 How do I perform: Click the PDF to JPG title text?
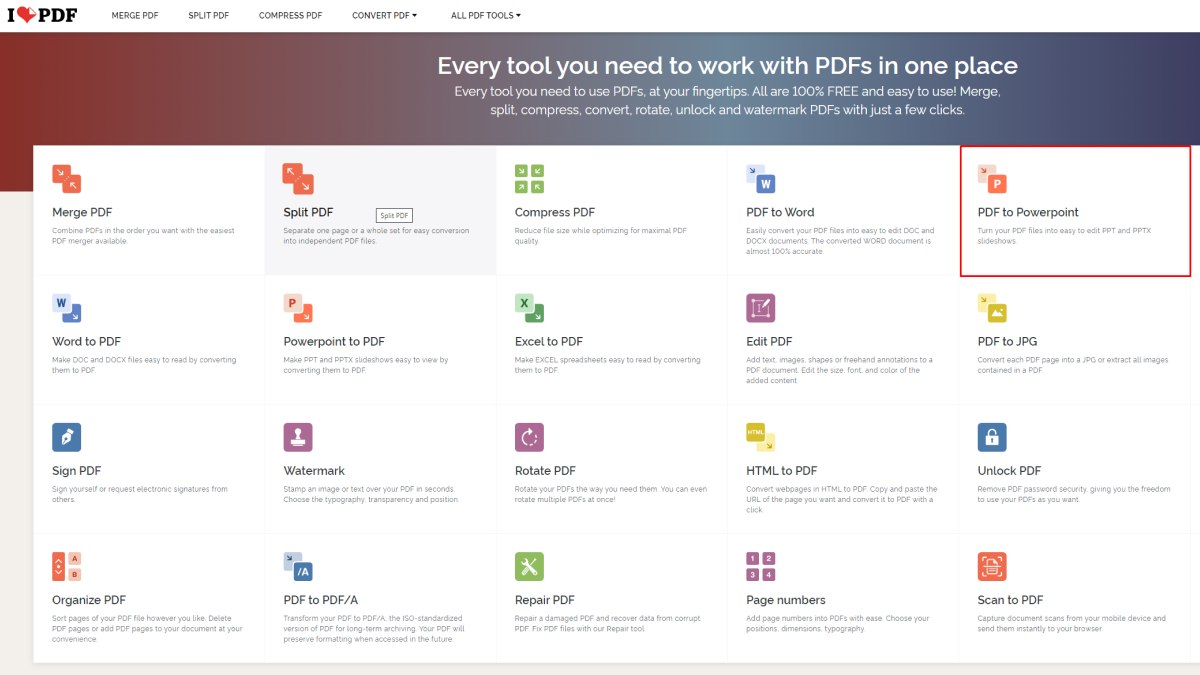point(1007,341)
